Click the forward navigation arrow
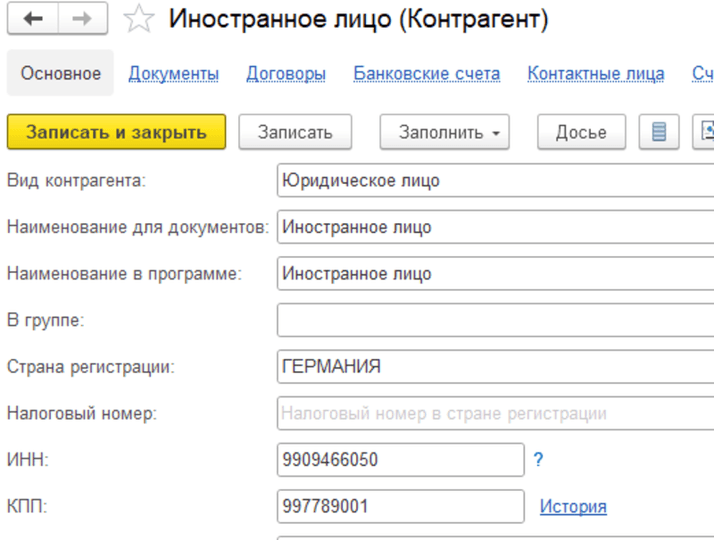This screenshot has width=714, height=540. point(83,21)
